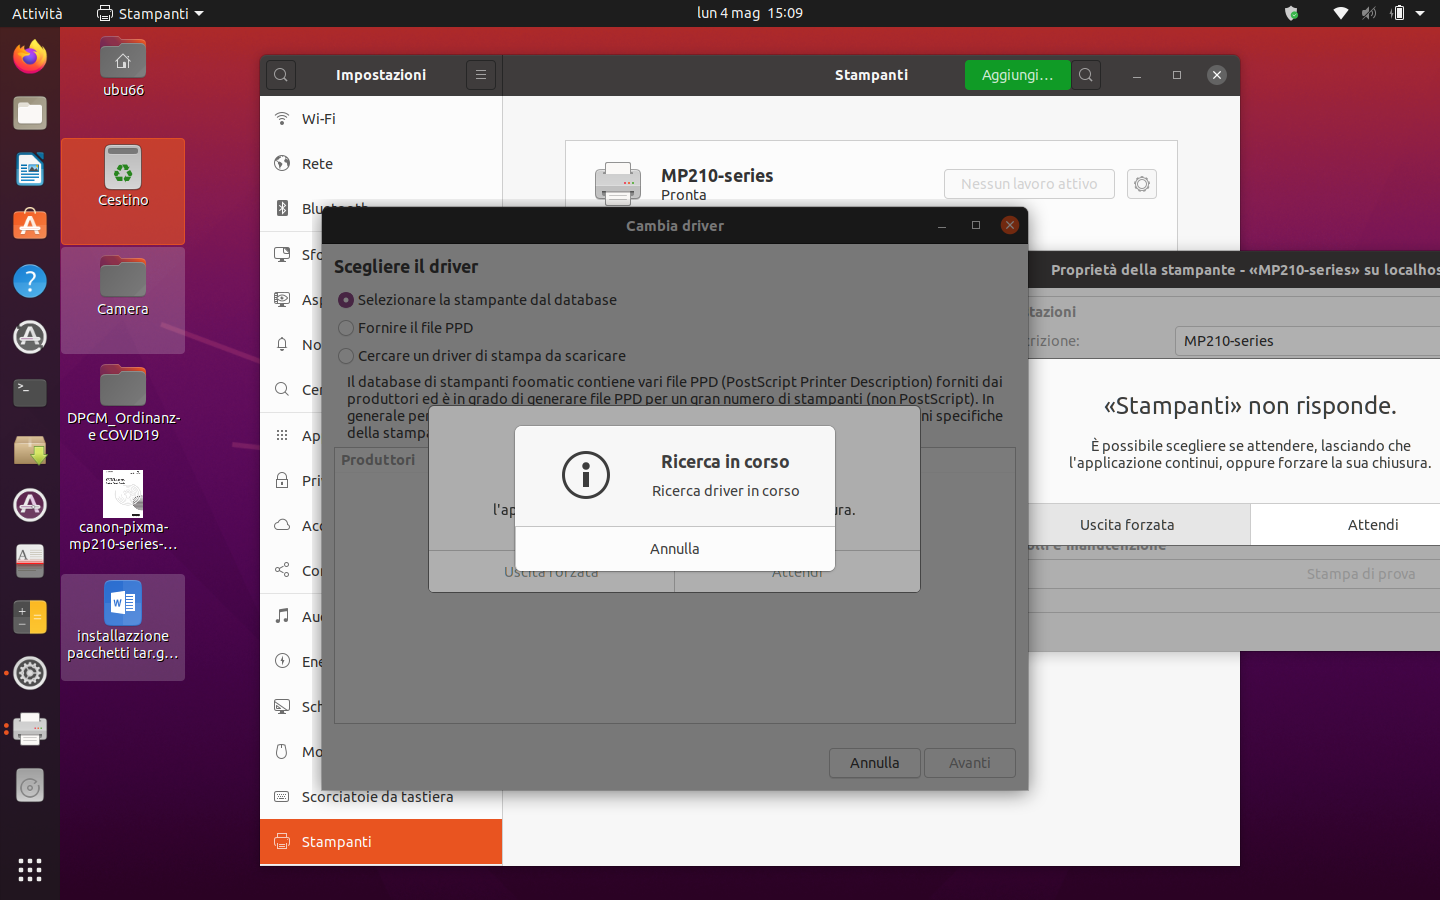The height and width of the screenshot is (900, 1440).
Task: Click Stampa di prova in Proprietà window
Action: point(1360,574)
